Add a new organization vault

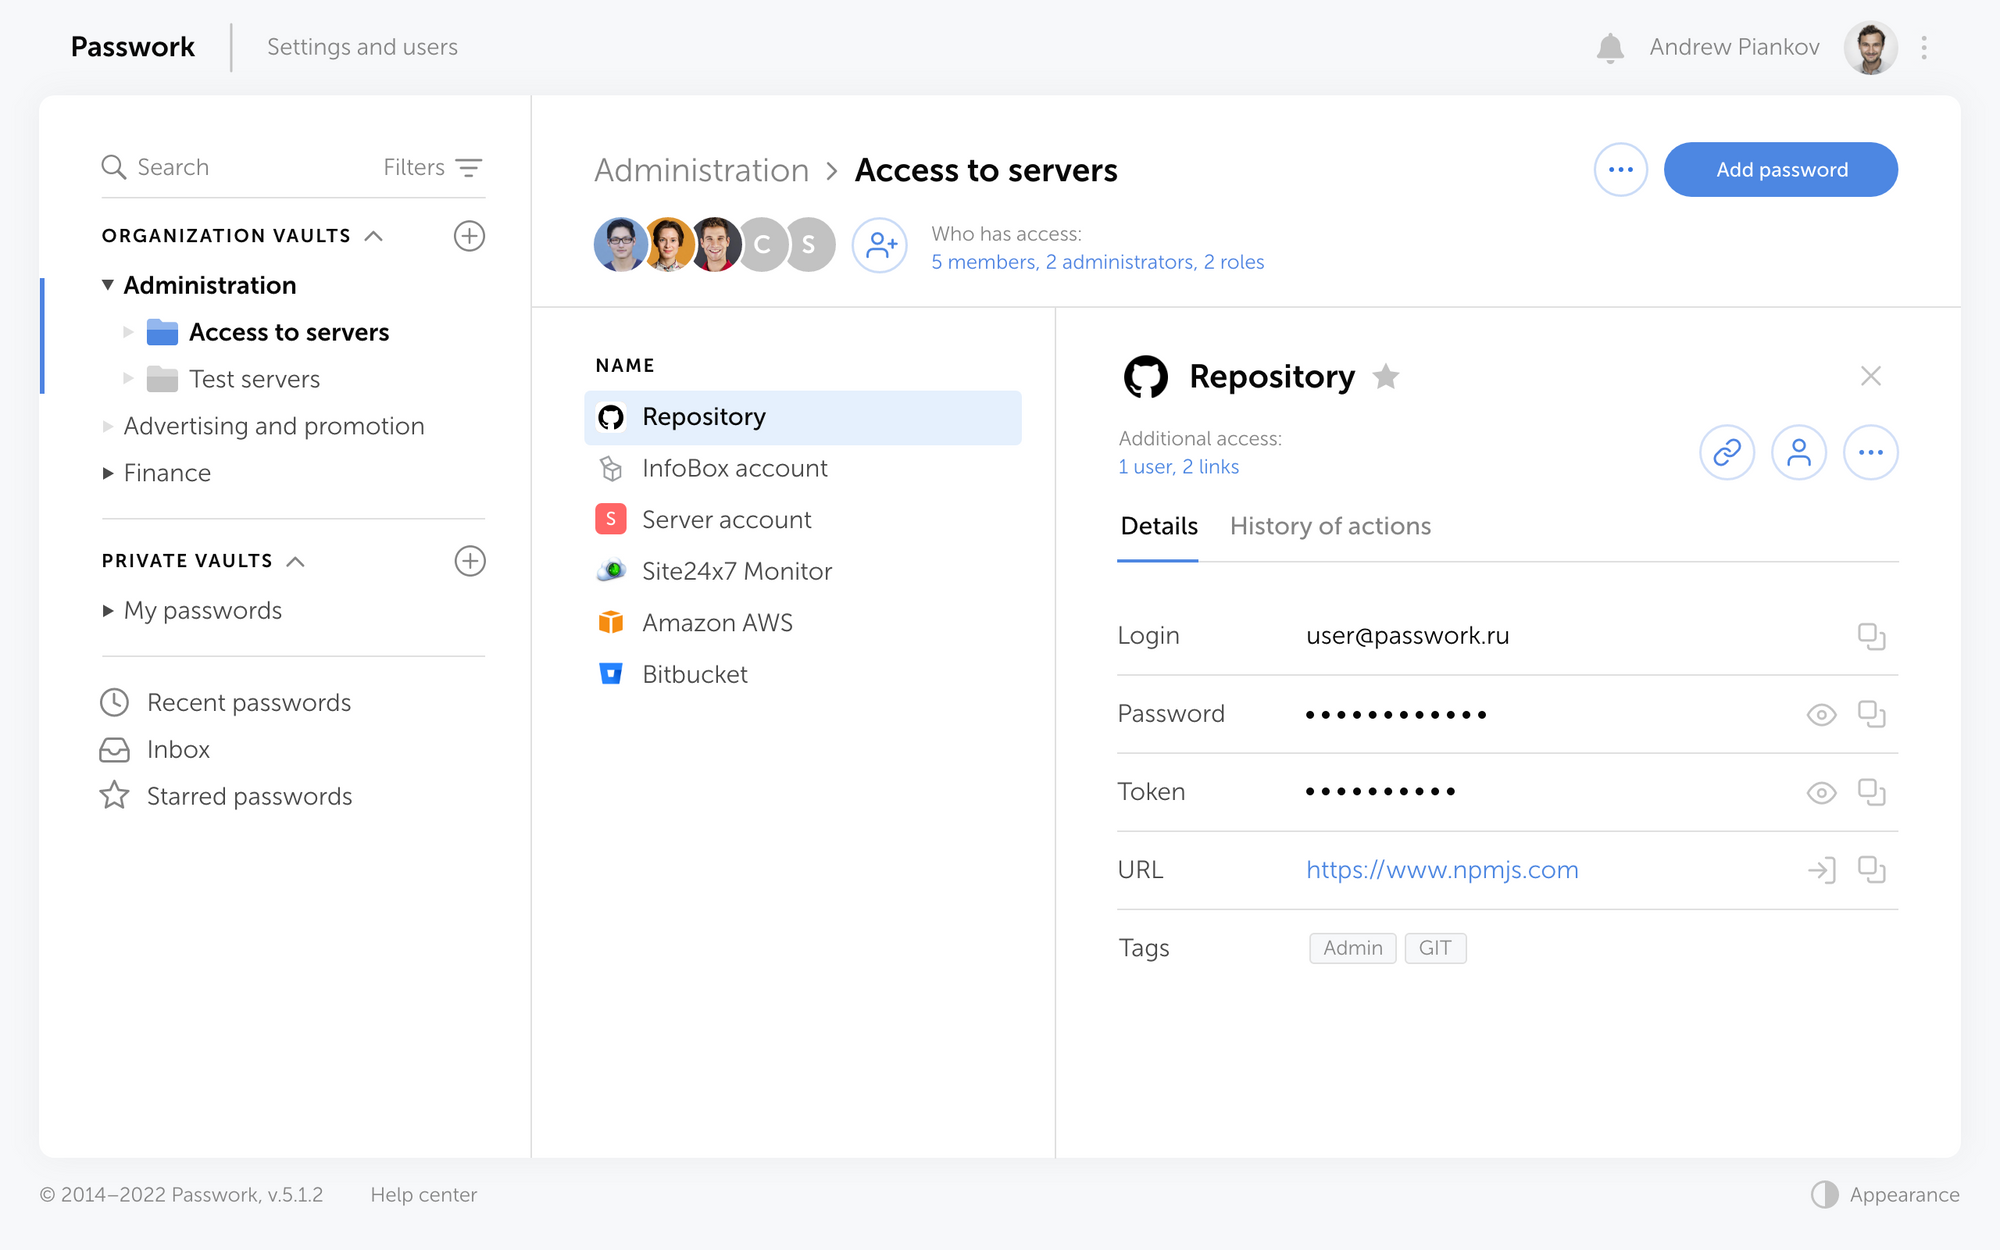tap(469, 236)
